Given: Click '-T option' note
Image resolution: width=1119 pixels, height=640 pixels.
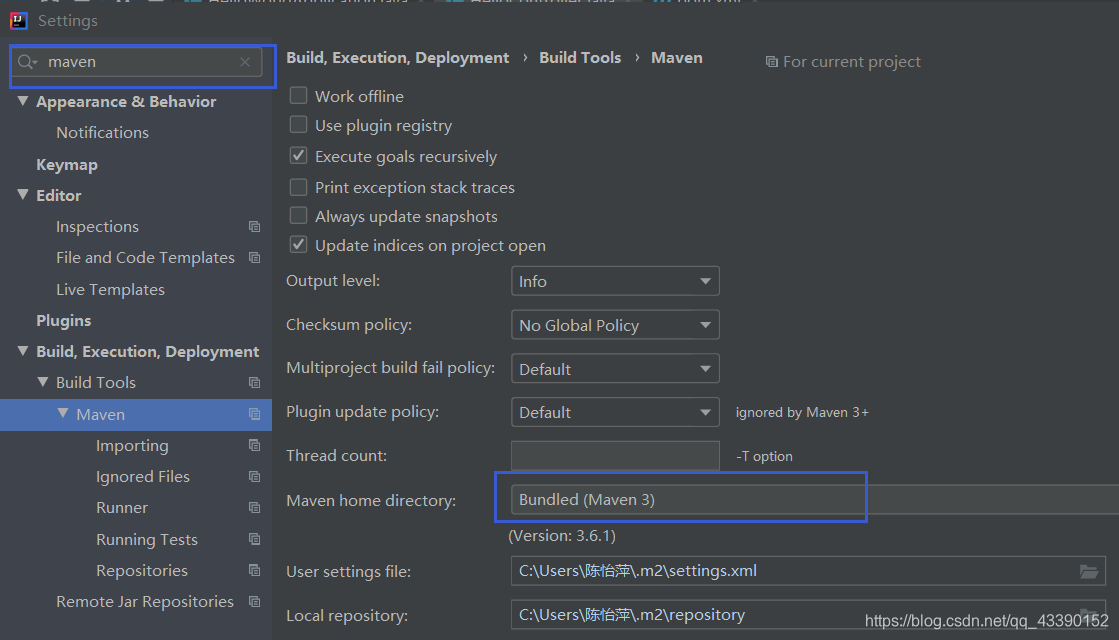Looking at the screenshot, I should coord(764,457).
